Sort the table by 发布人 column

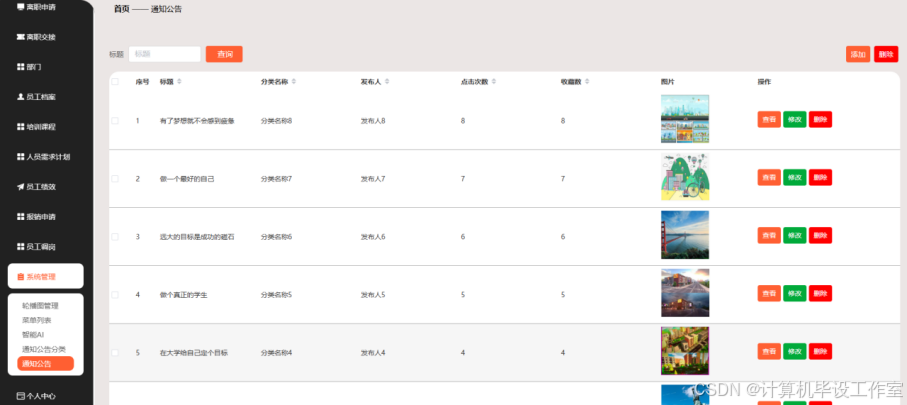pos(386,82)
